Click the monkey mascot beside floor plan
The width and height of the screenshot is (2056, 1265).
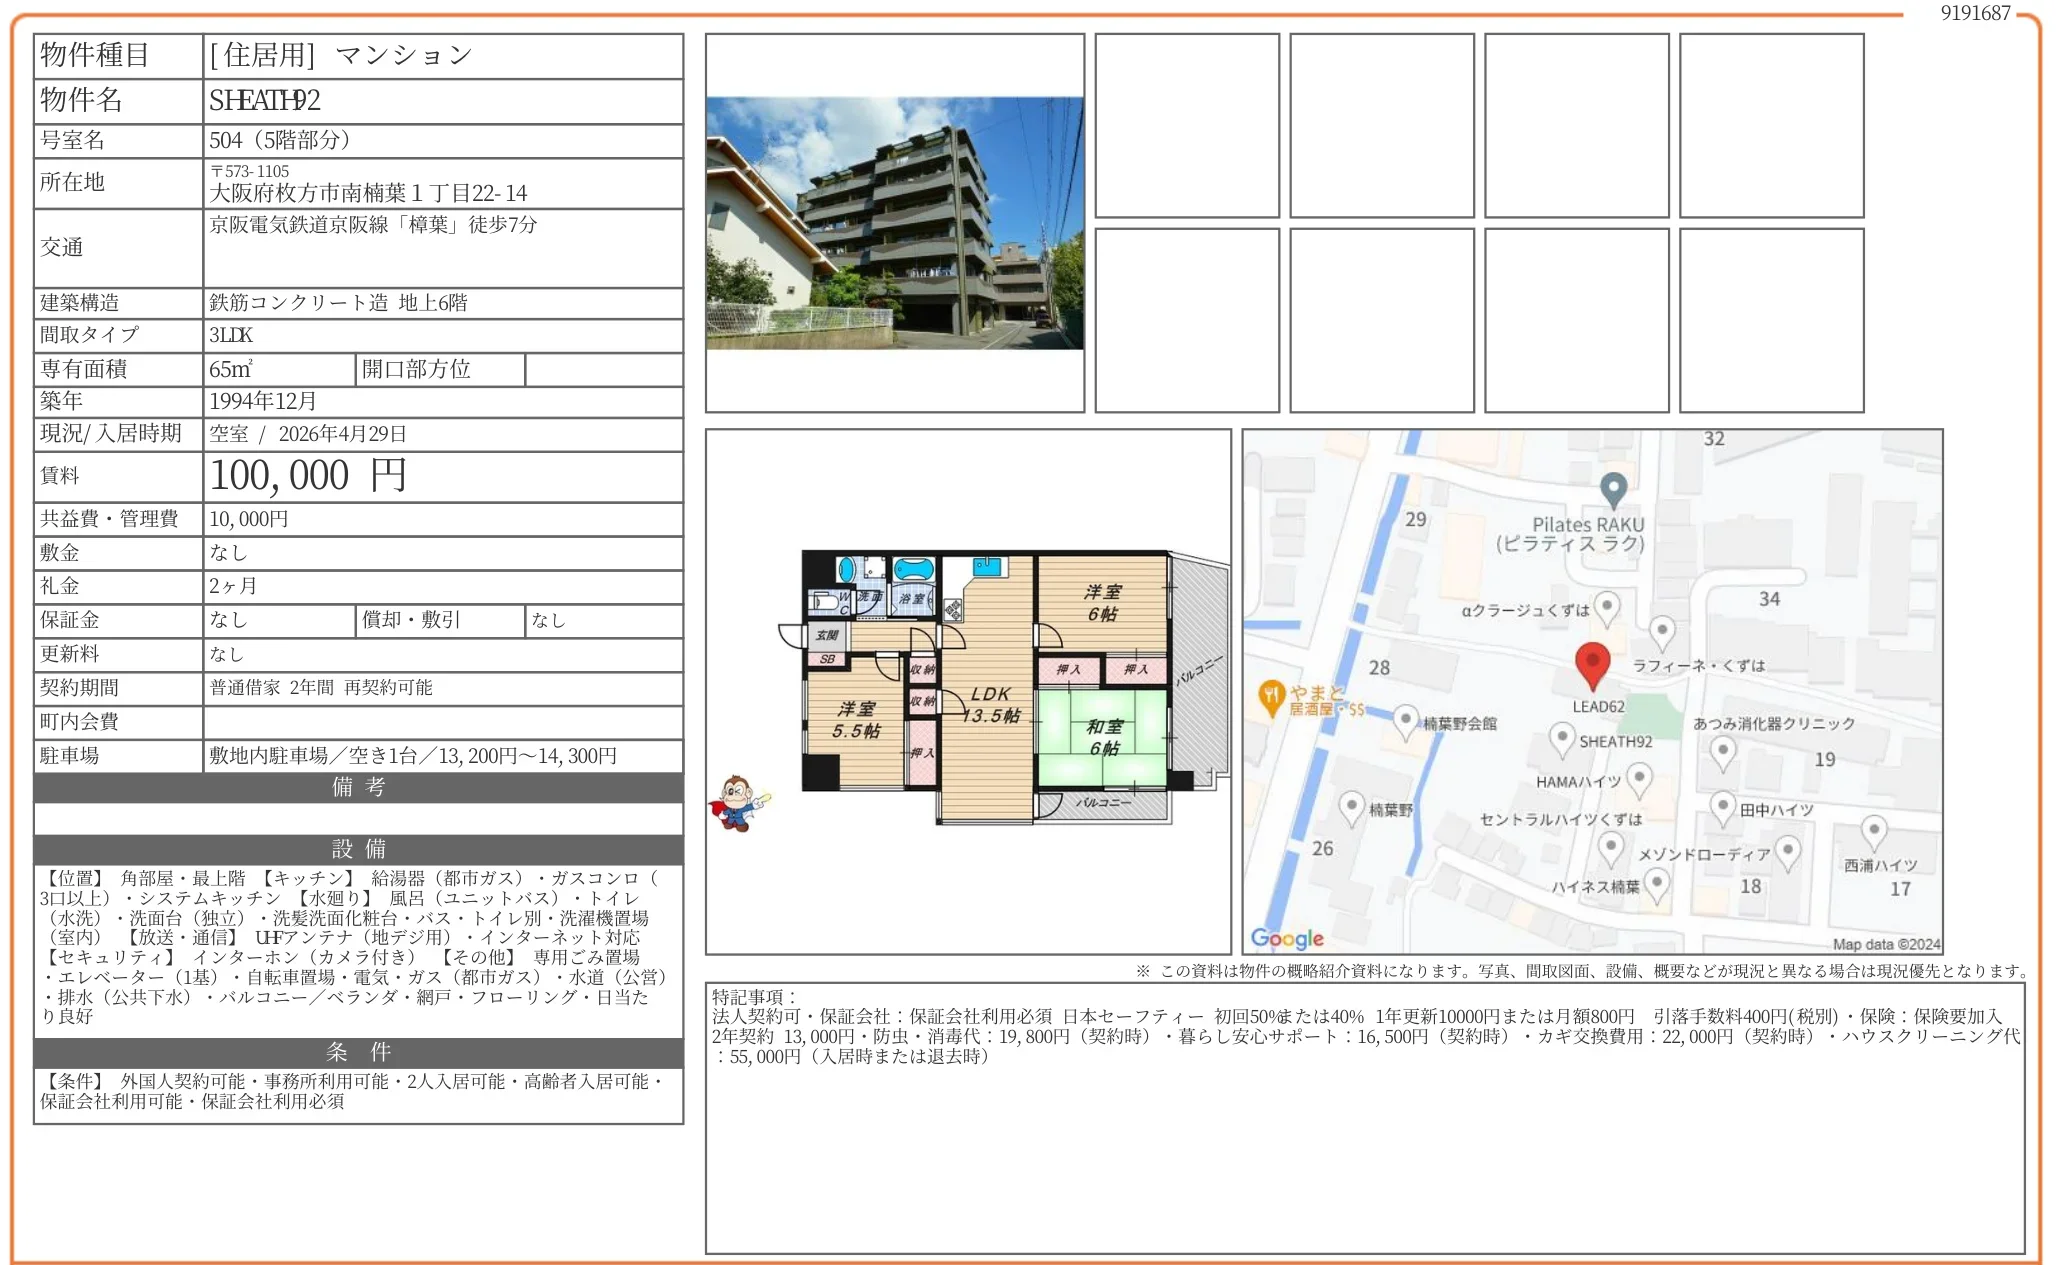pos(738,802)
